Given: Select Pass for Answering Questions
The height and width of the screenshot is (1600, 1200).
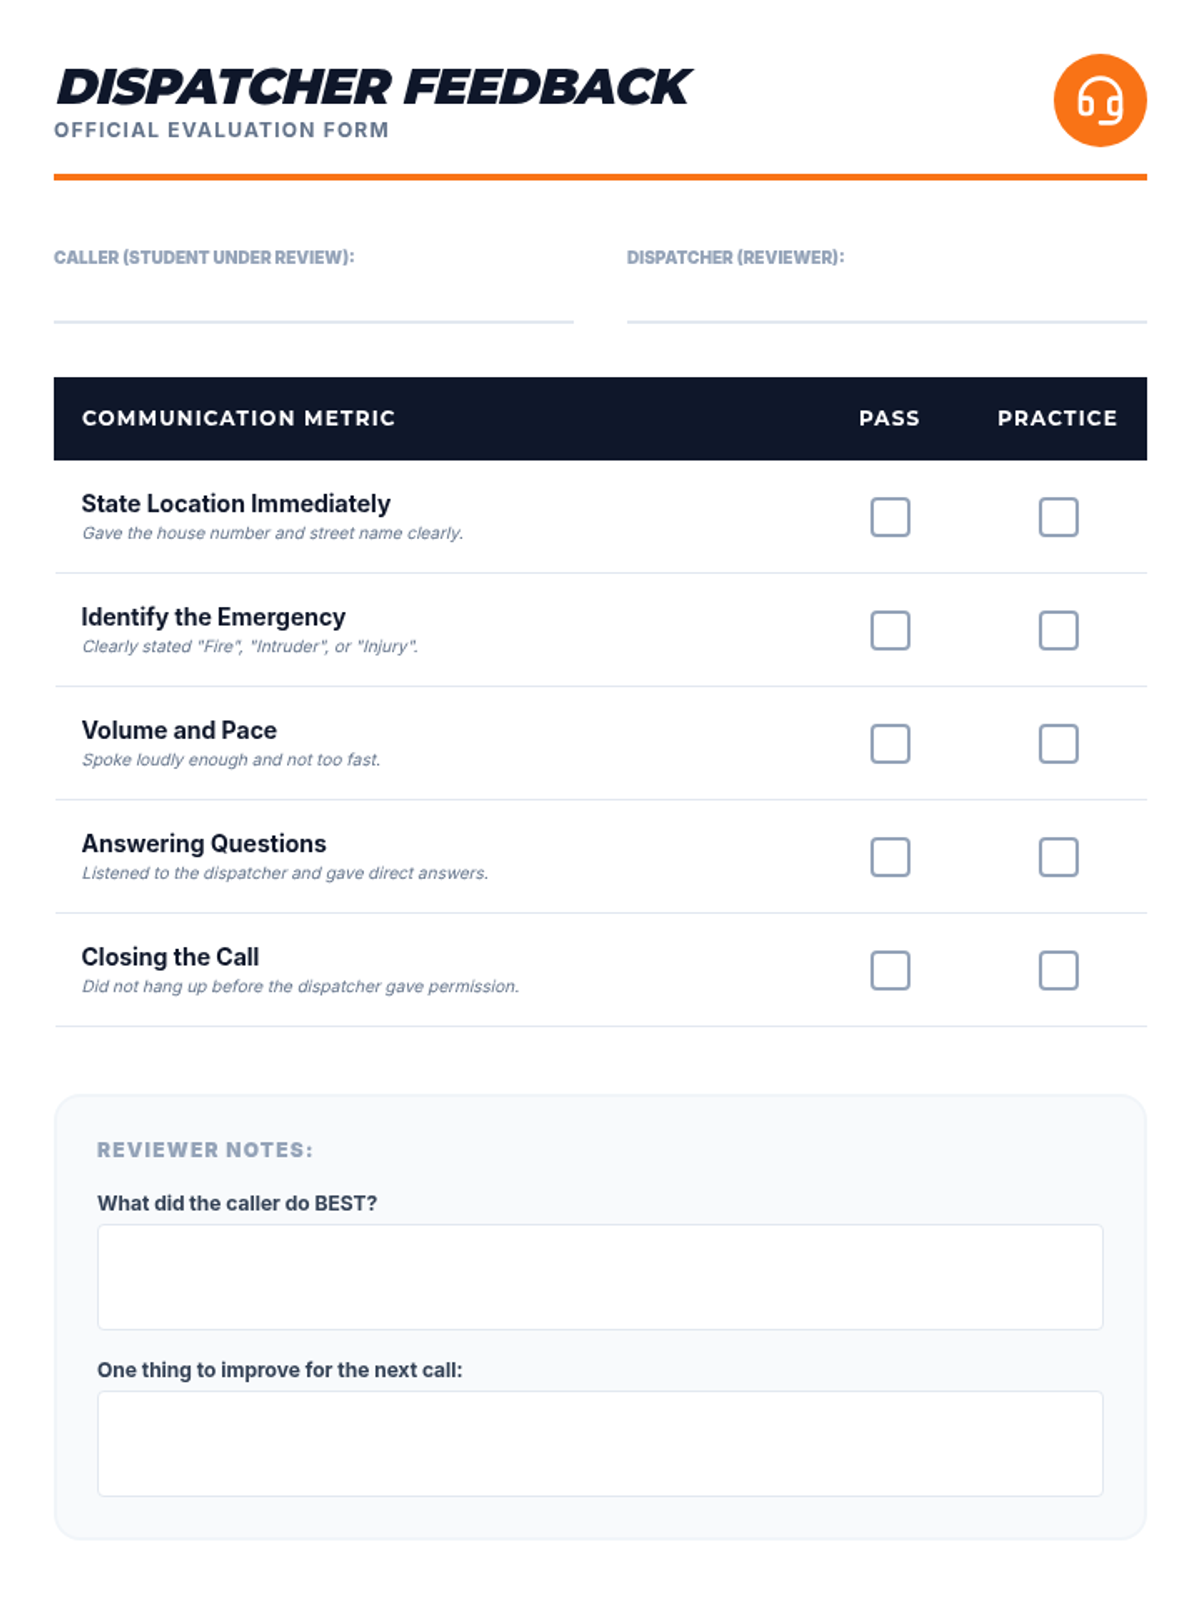Looking at the screenshot, I should [889, 857].
